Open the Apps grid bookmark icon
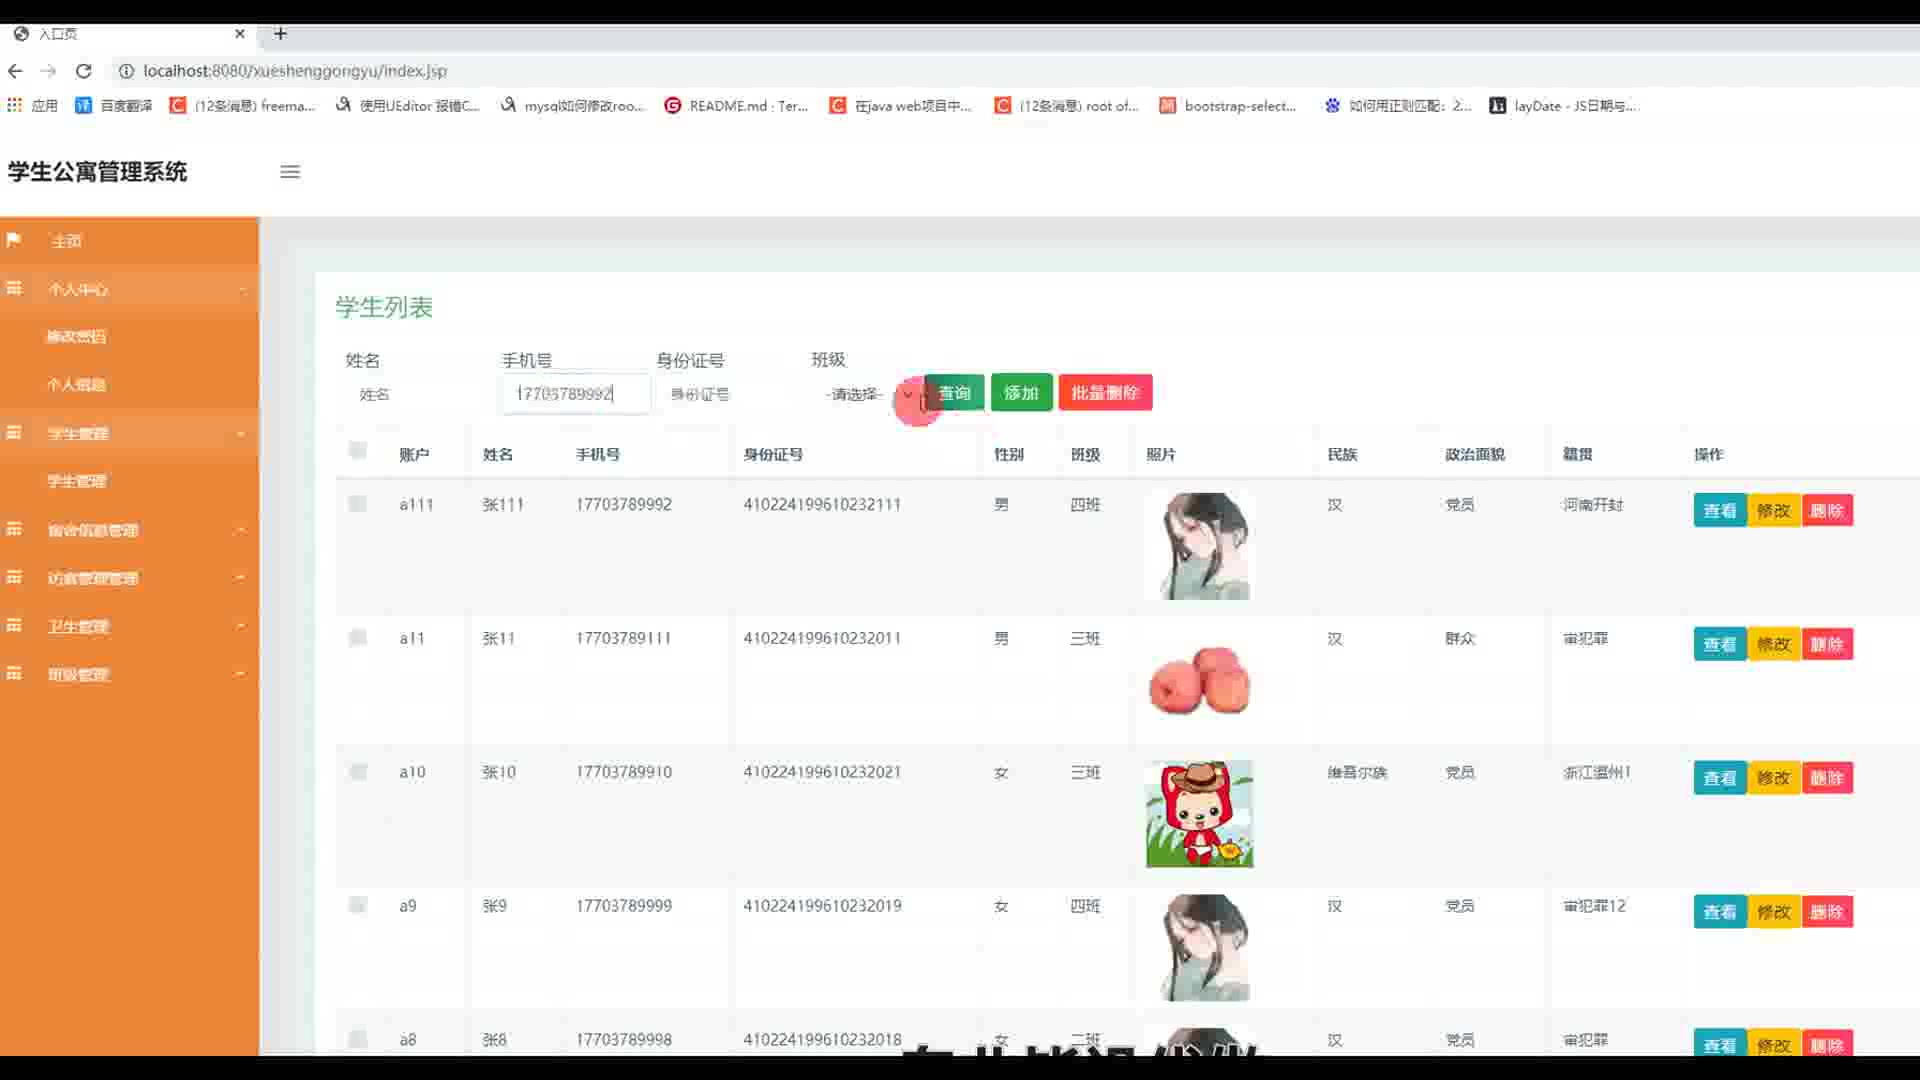 [x=14, y=105]
